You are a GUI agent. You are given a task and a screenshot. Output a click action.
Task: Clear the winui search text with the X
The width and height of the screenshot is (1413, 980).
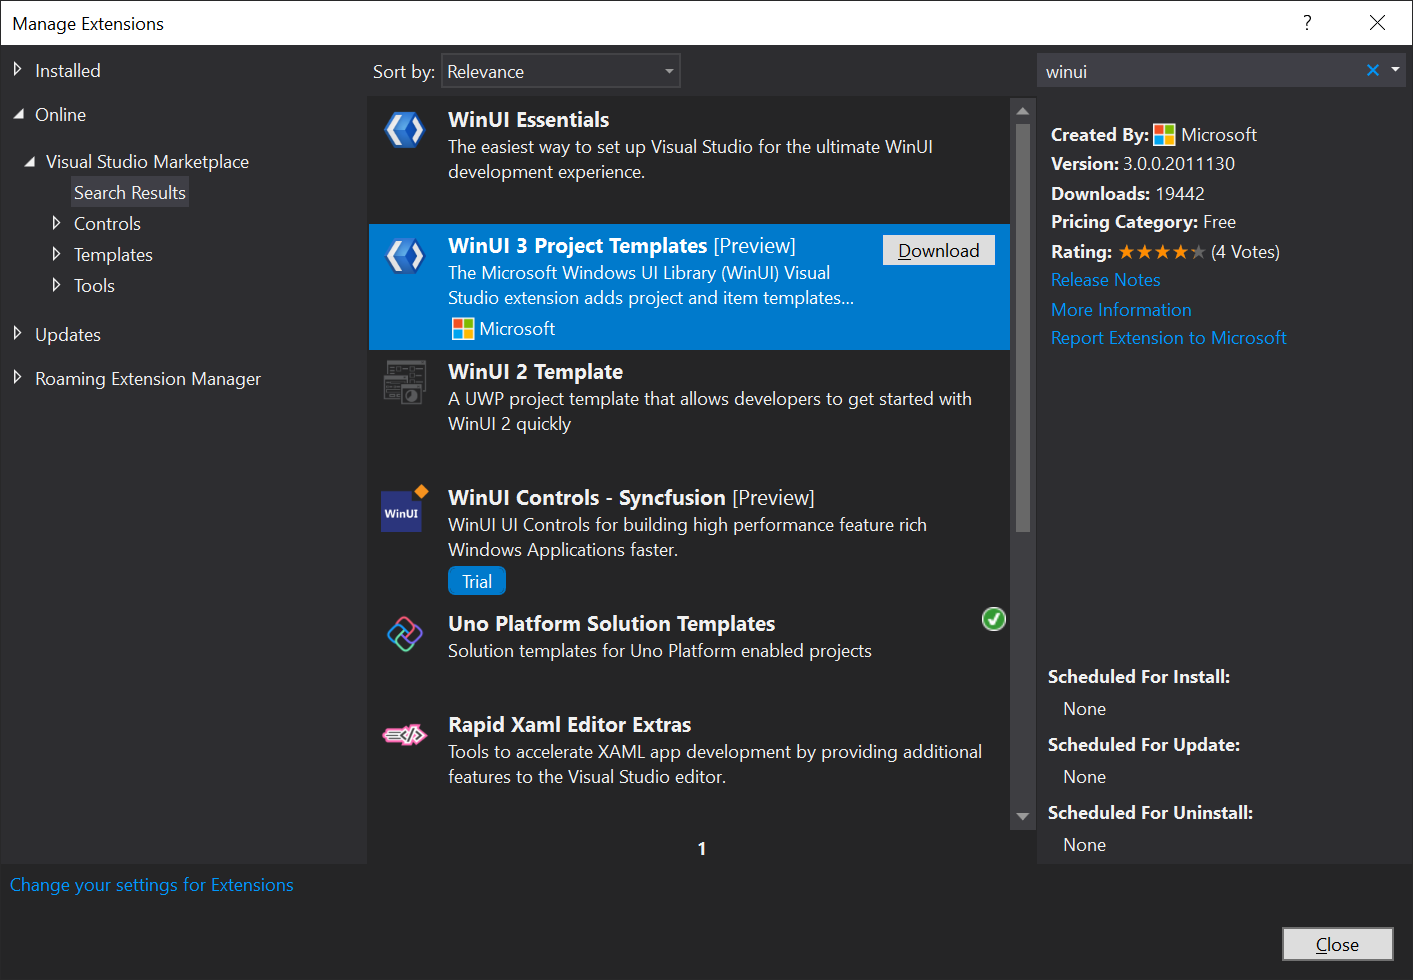[x=1373, y=70]
